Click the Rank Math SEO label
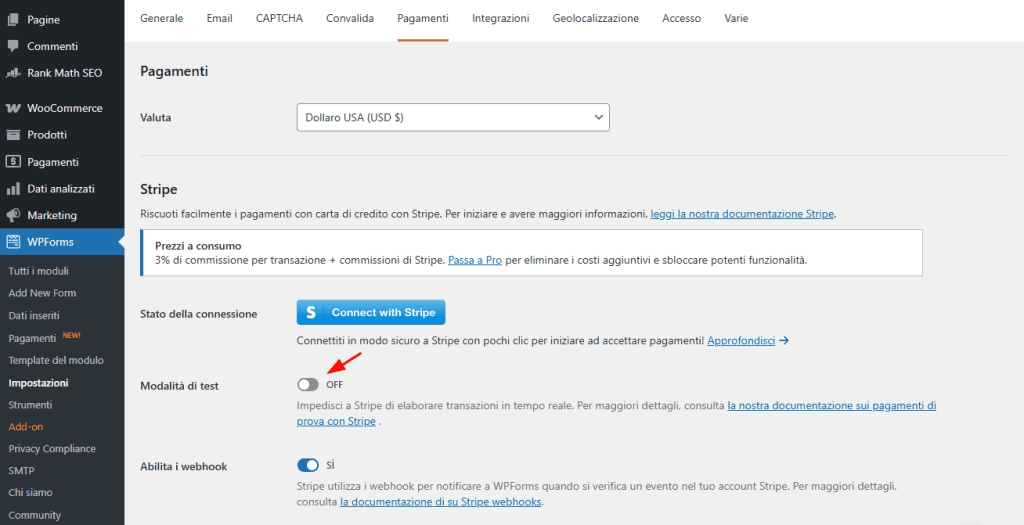 65,73
